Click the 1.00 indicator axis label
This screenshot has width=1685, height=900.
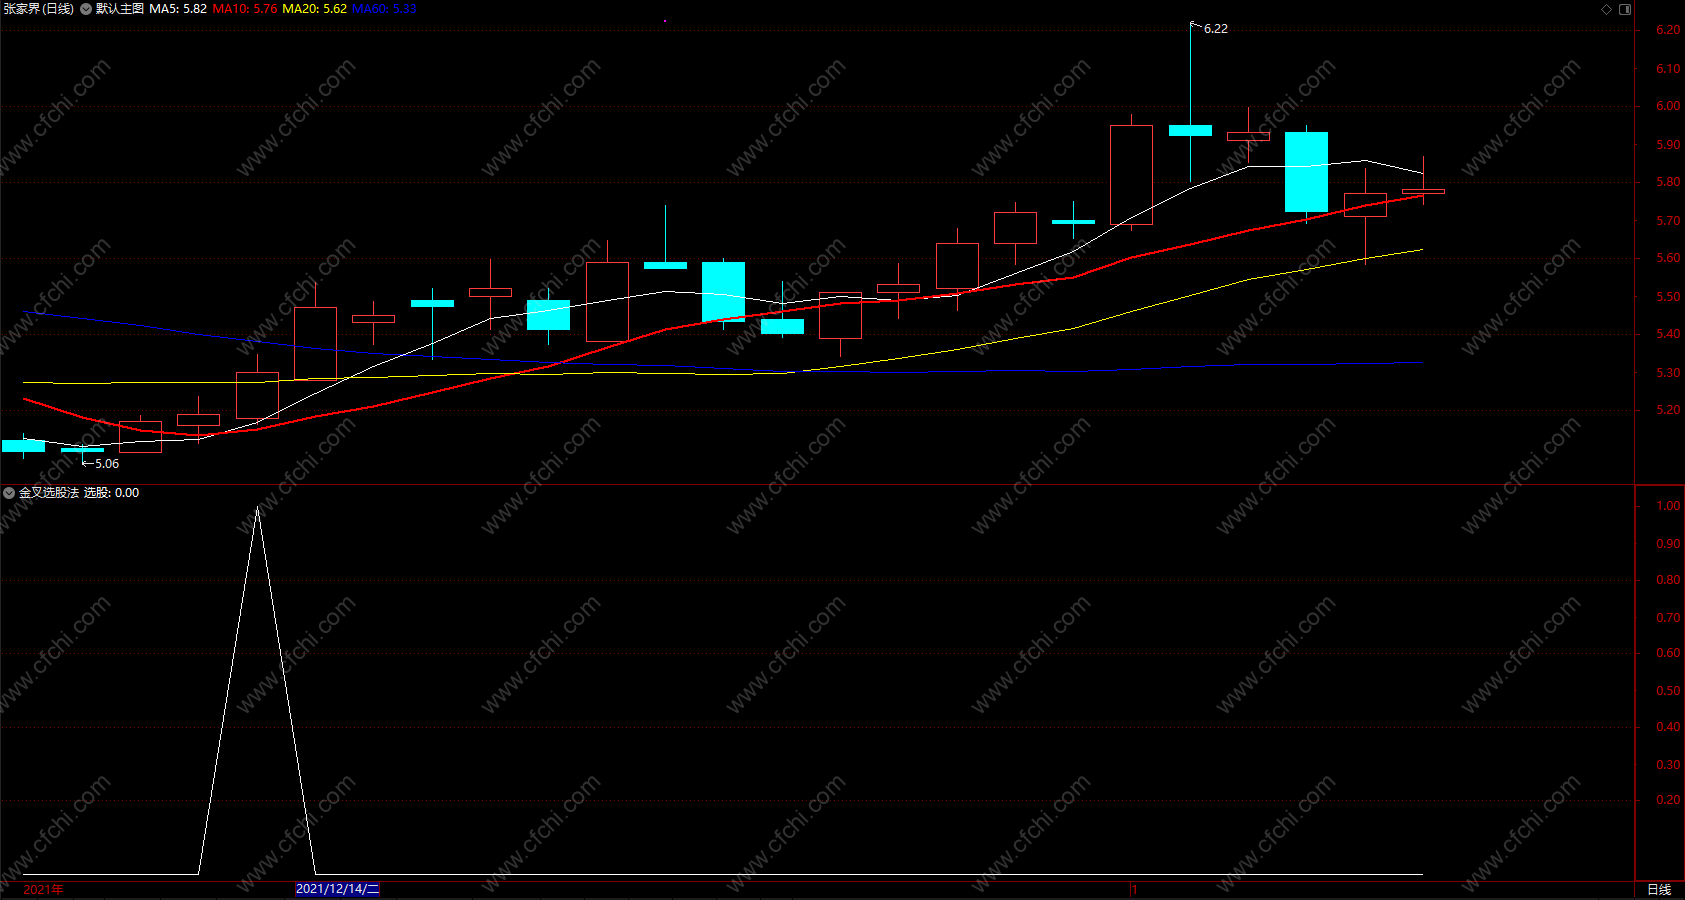coord(1668,506)
